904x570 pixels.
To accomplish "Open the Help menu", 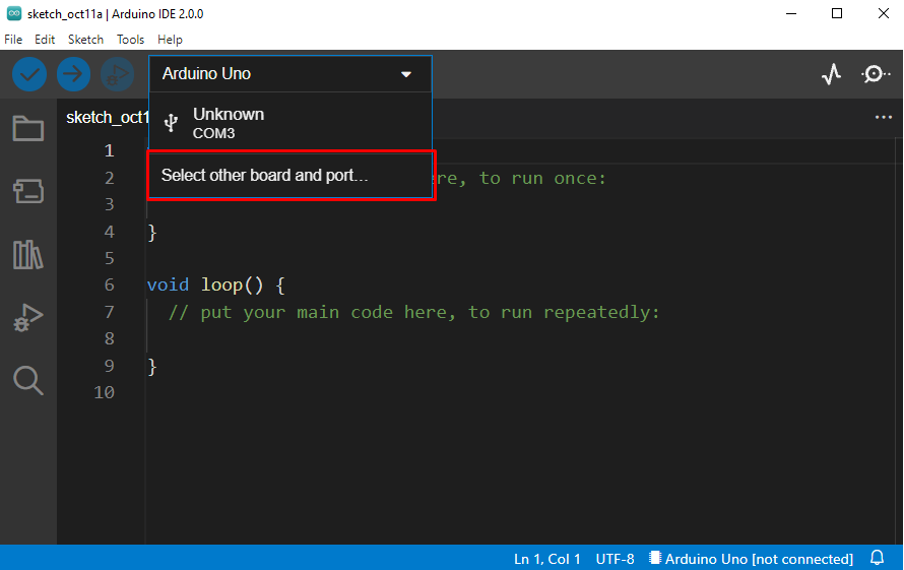I will click(x=170, y=39).
